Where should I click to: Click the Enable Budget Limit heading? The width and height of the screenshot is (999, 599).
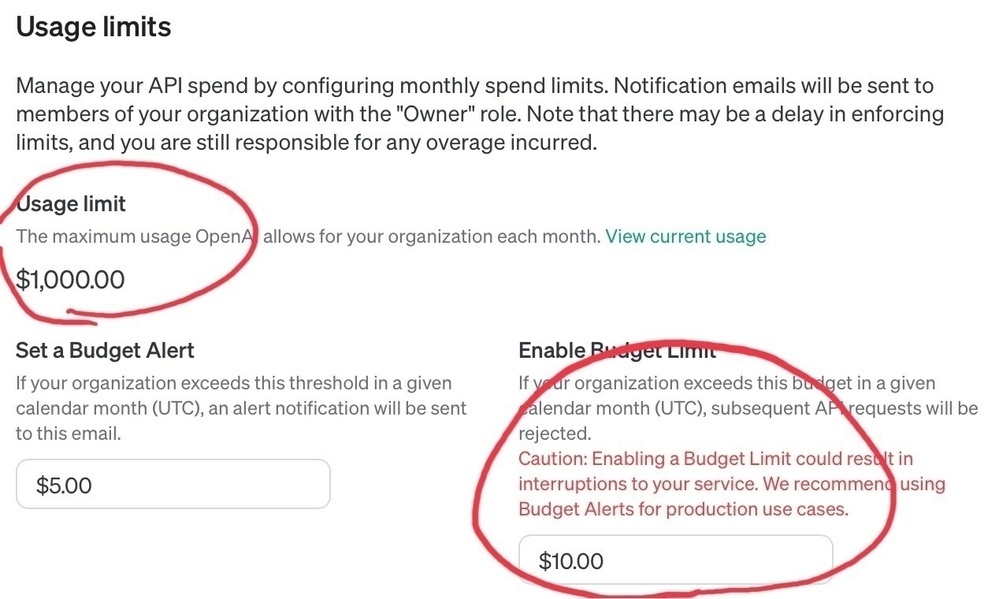click(617, 350)
